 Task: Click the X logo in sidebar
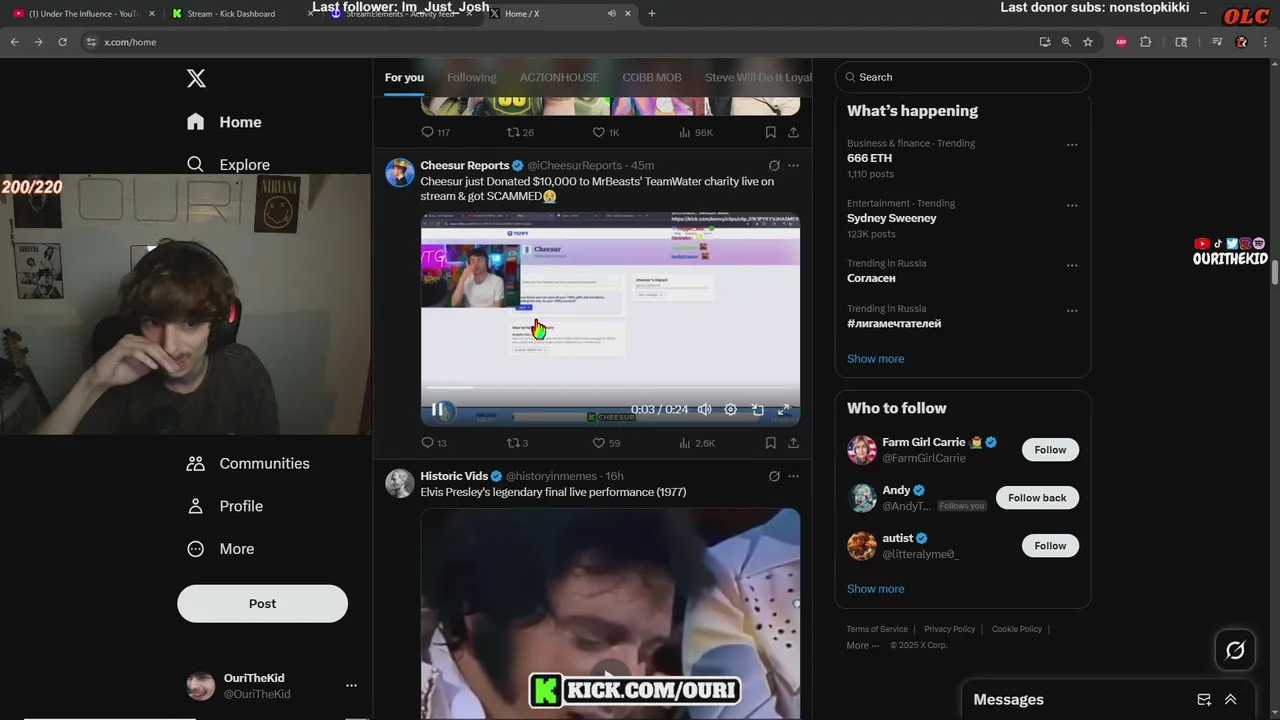[x=196, y=78]
